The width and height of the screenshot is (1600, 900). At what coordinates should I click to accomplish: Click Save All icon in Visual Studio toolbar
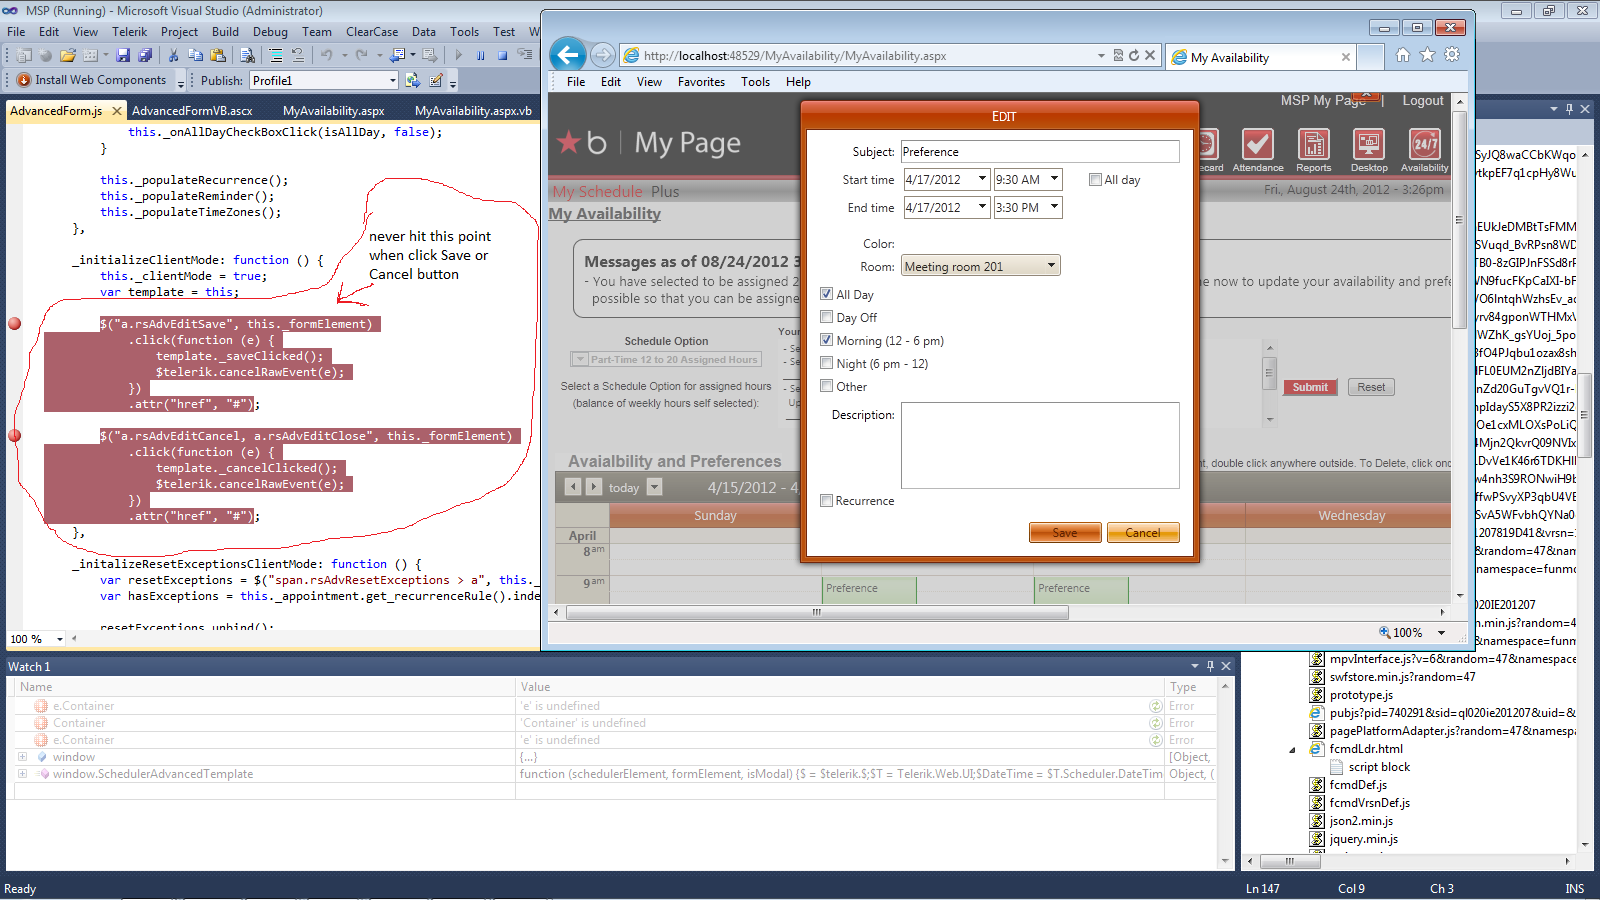145,56
